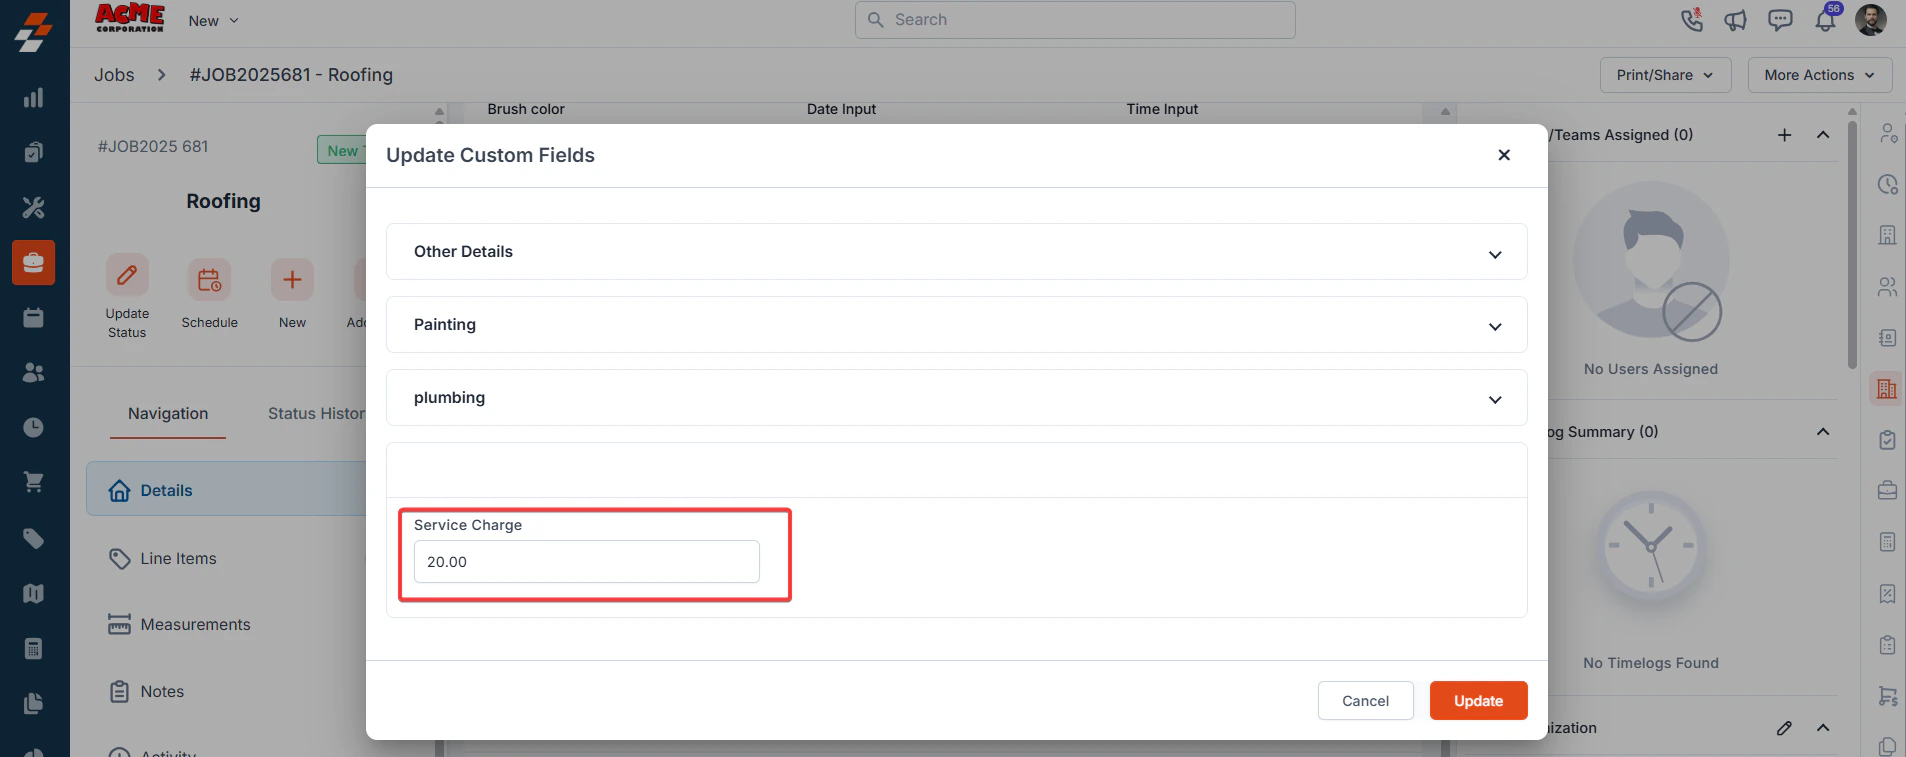Open tools wrench sidebar icon

click(33, 208)
